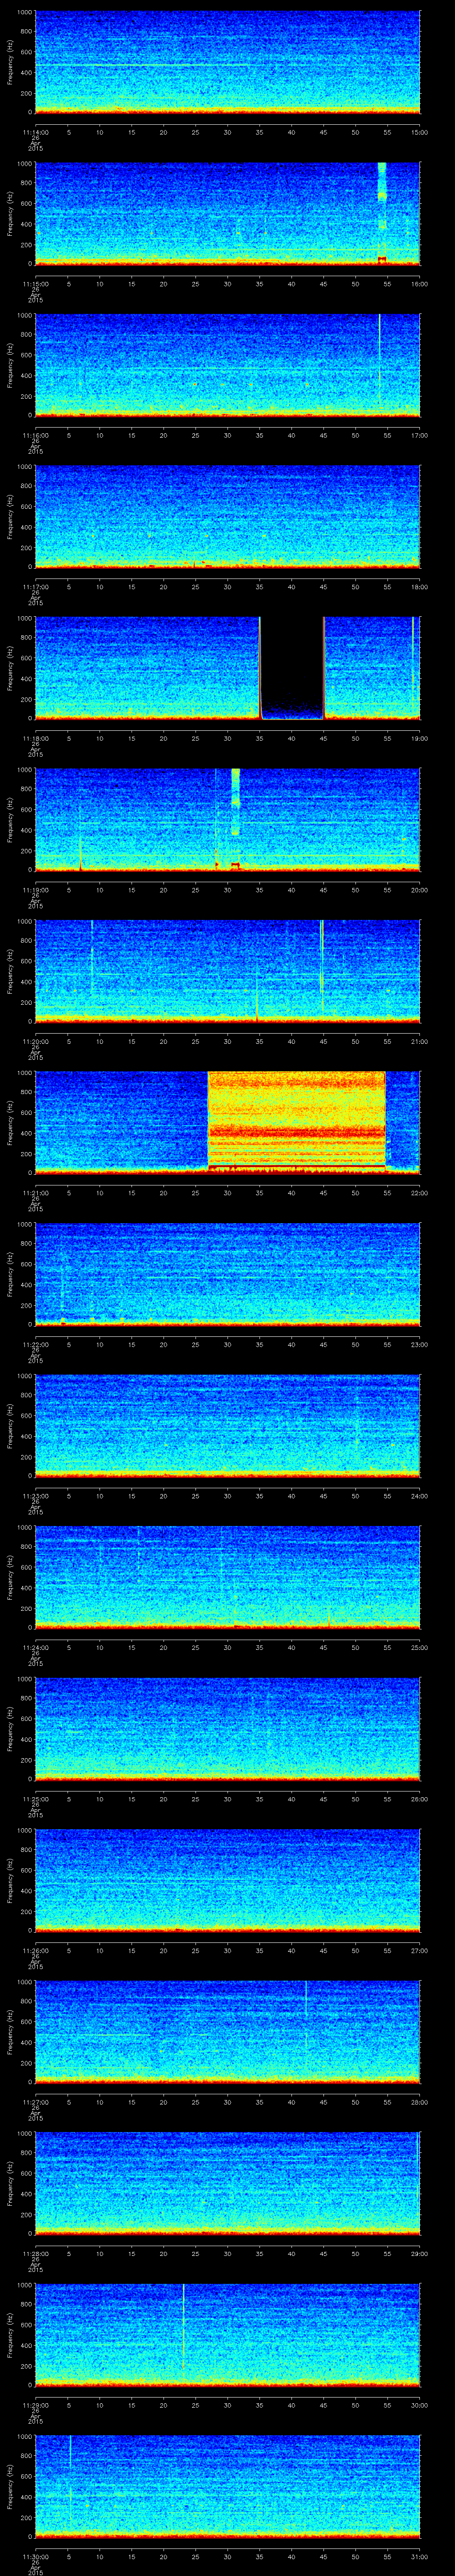The width and height of the screenshot is (455, 2576).
Task: Open the spectrogram panel starting at 11:22:00
Action: (228, 1274)
